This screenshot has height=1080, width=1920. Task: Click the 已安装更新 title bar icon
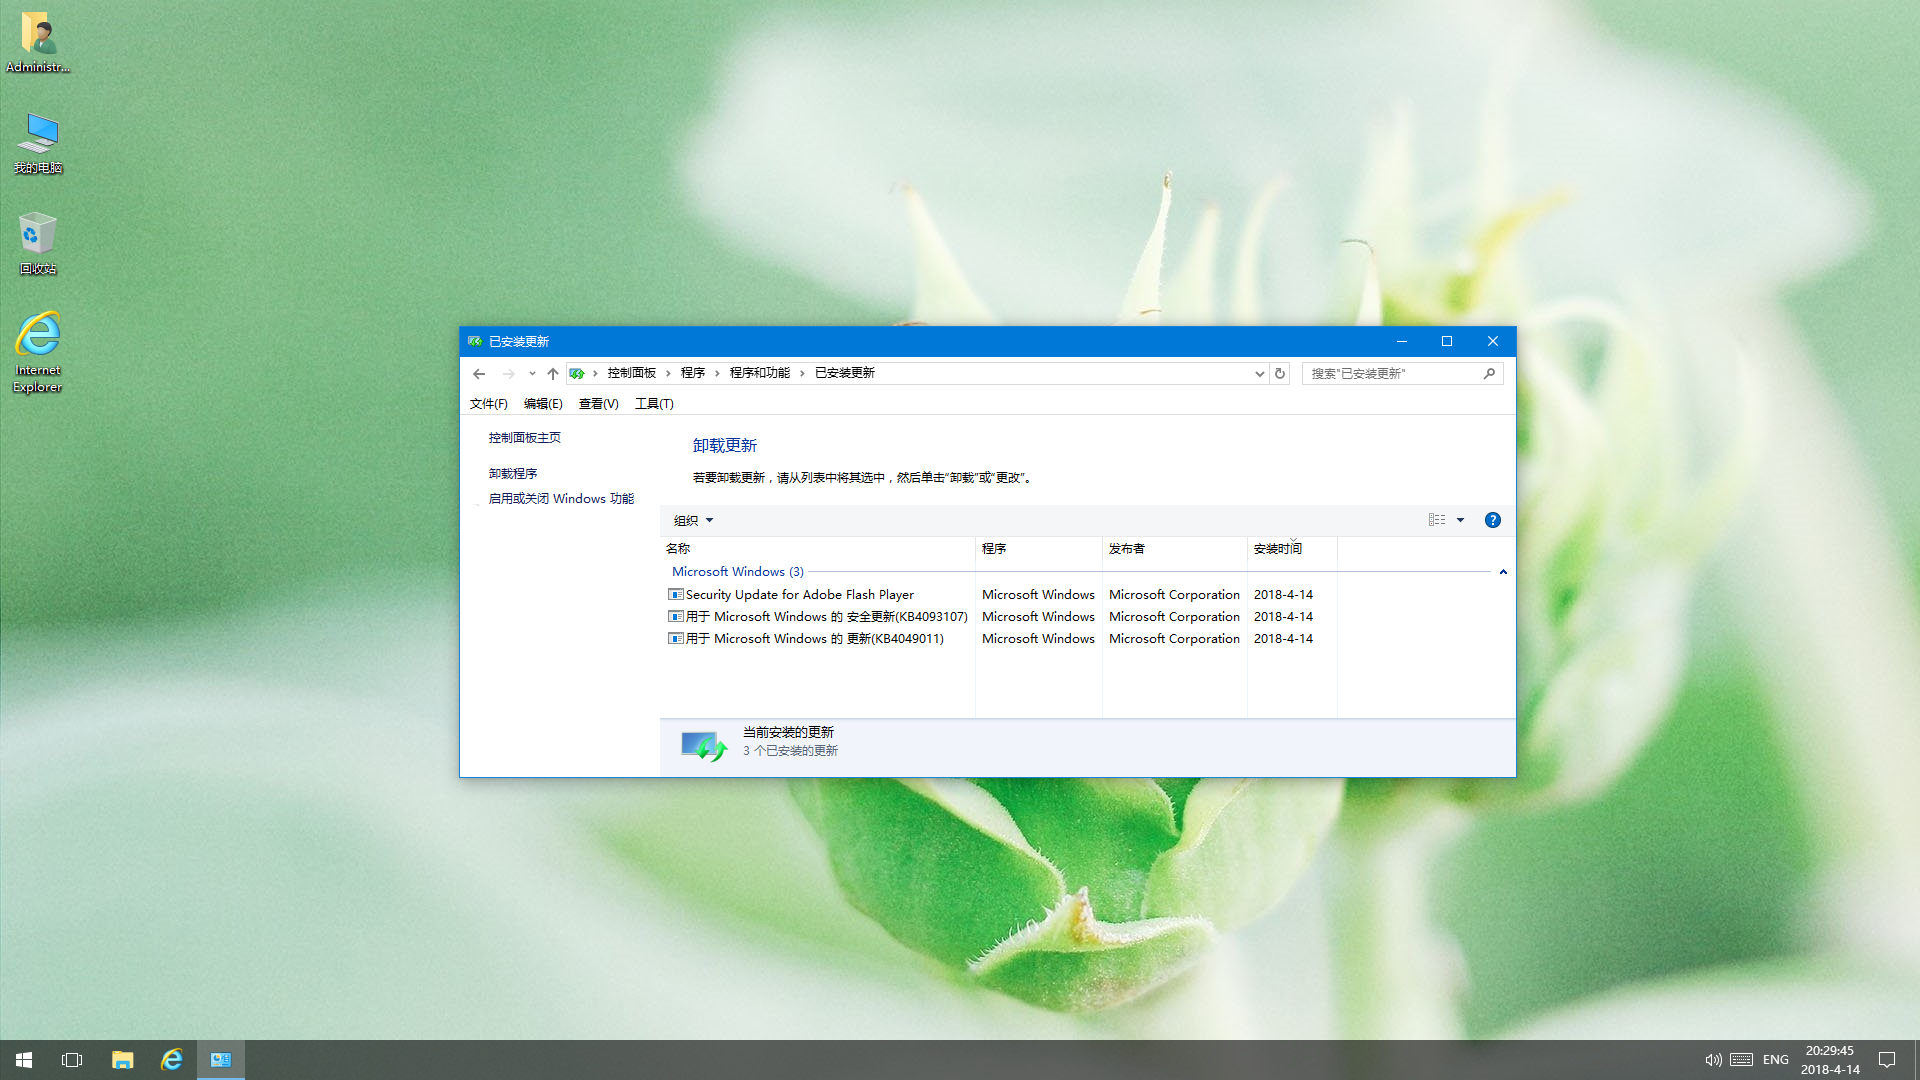[x=475, y=341]
